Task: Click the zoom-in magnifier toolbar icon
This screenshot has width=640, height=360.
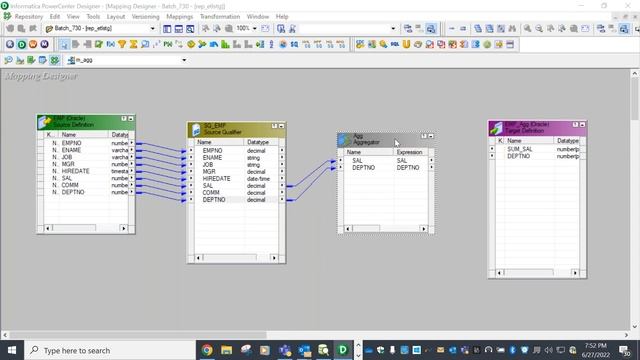Action: 527,29
